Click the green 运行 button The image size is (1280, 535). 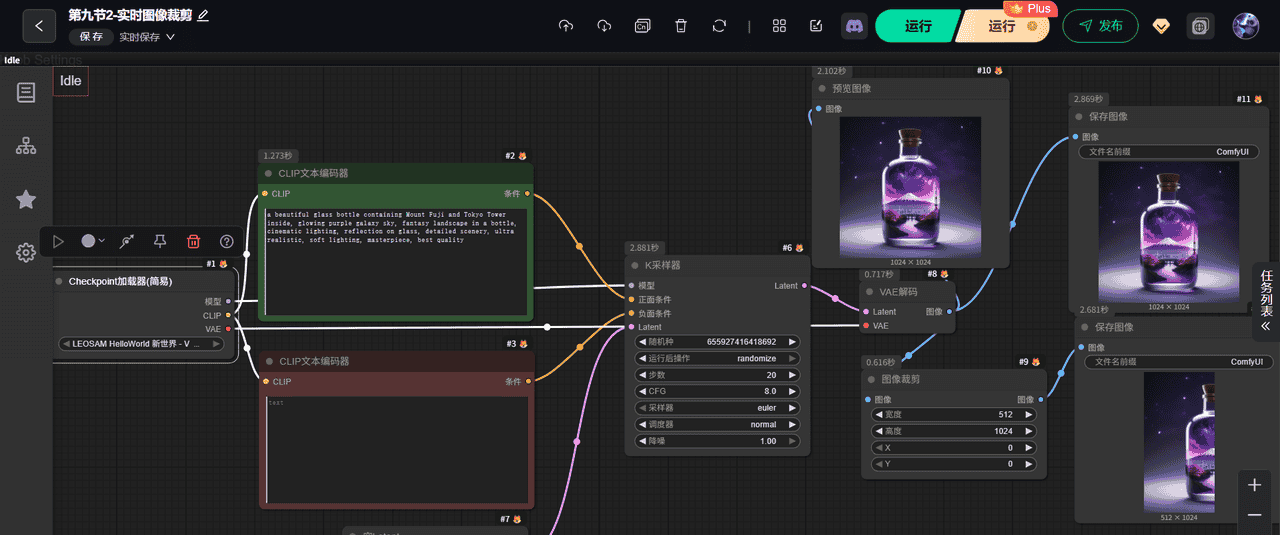(x=917, y=26)
